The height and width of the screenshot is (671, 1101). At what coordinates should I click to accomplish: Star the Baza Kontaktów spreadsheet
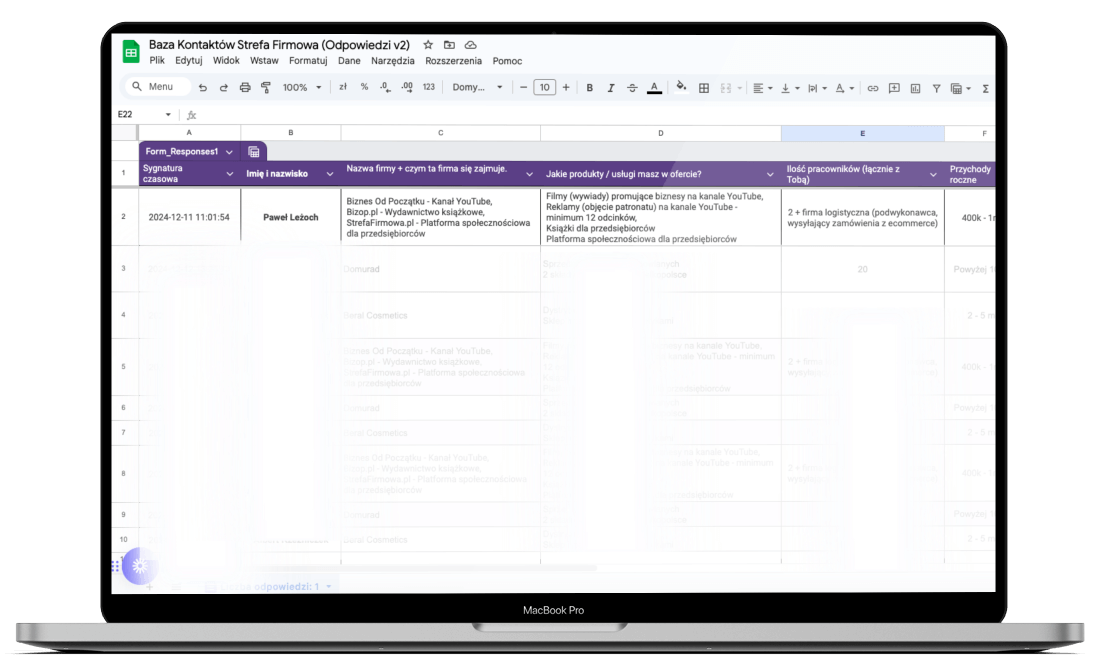(x=428, y=45)
